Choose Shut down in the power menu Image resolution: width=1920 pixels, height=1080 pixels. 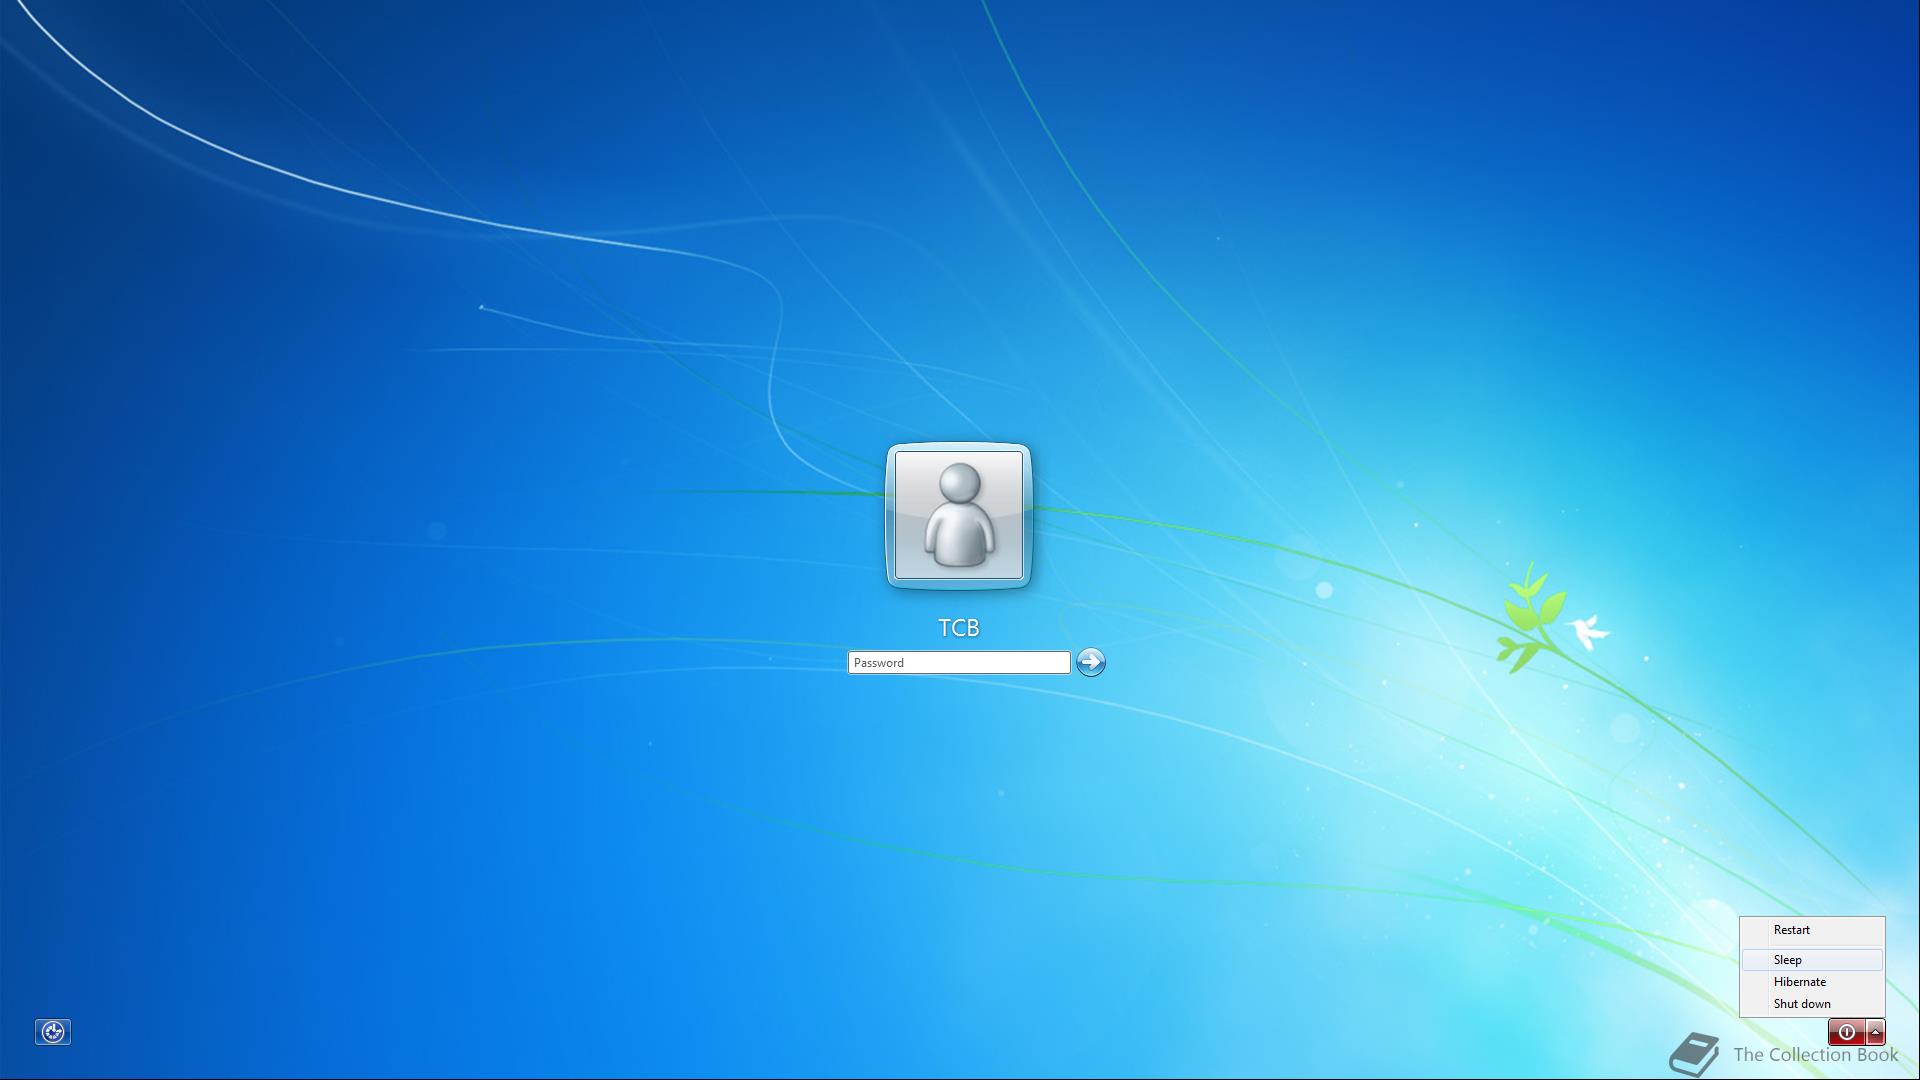1812,1004
